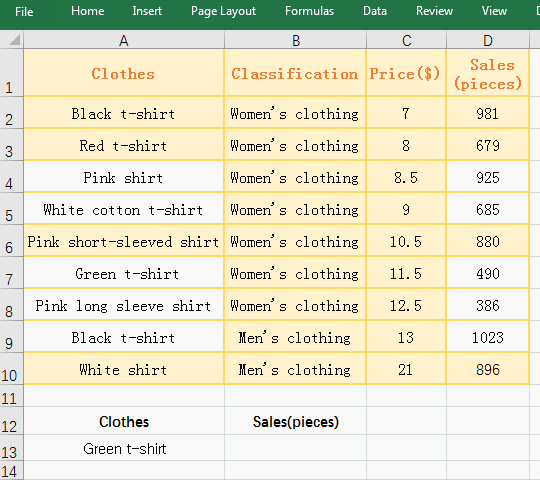Open the File tab
Viewport: 540px width, 480px height.
(x=24, y=12)
